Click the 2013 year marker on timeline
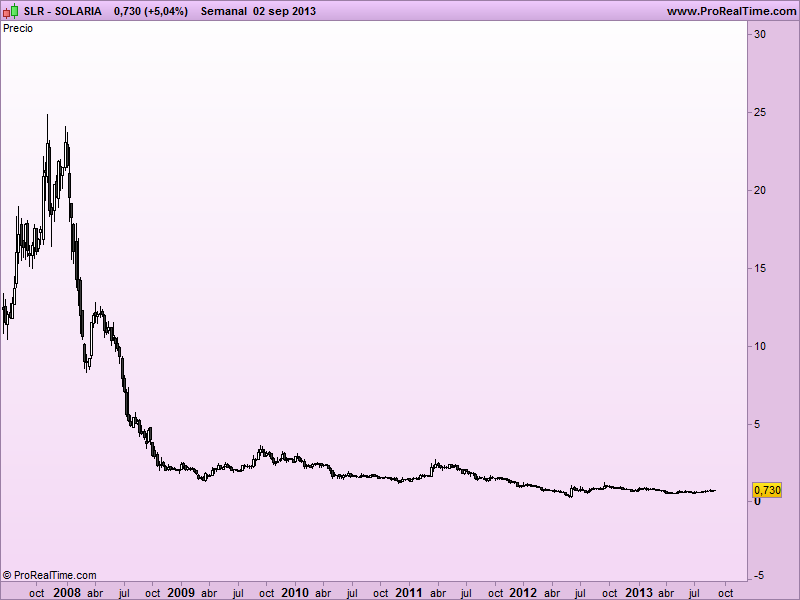 [x=639, y=593]
